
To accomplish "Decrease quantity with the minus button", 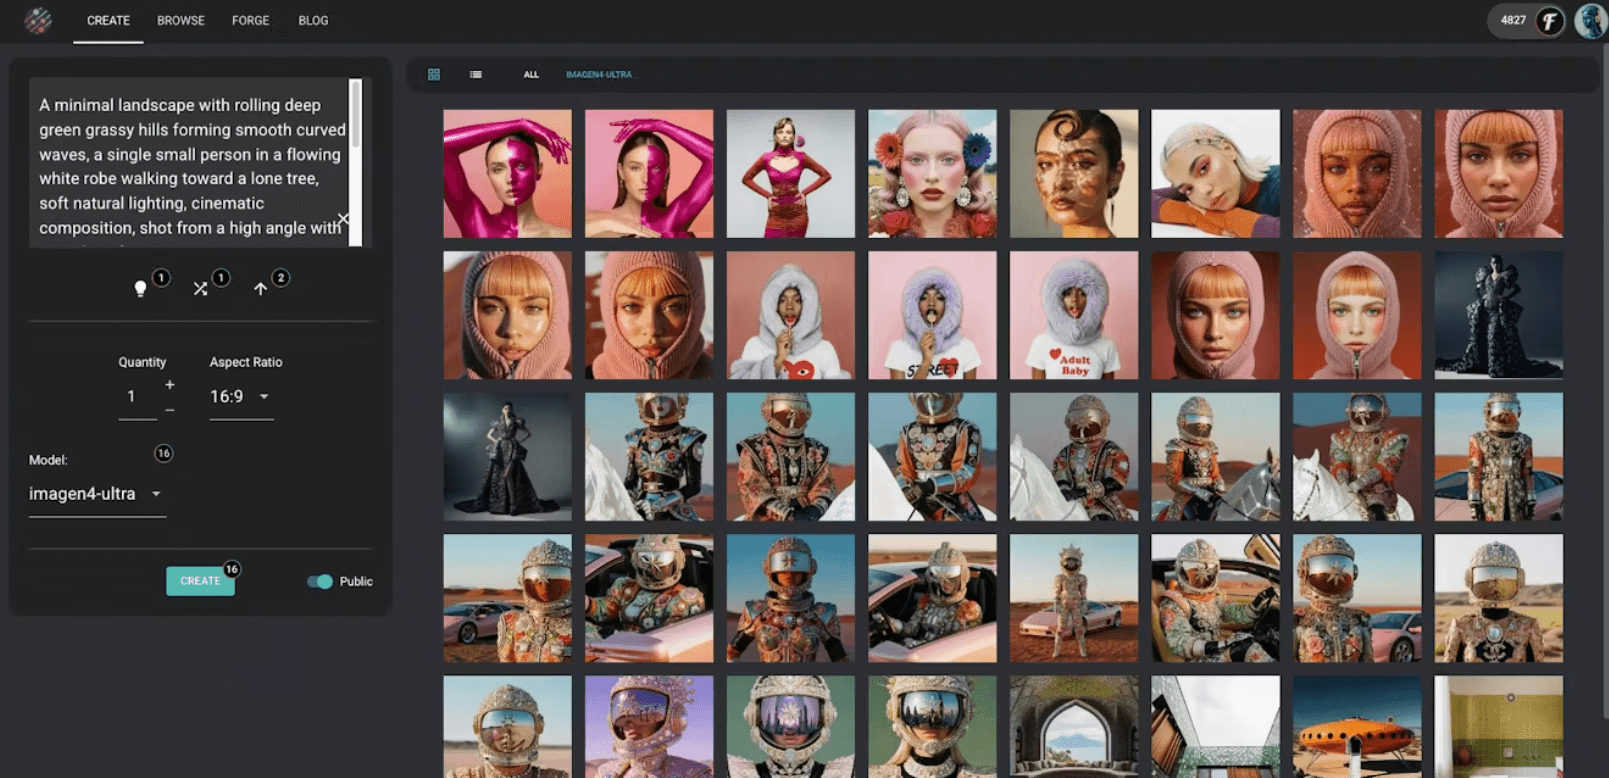I will pos(170,410).
